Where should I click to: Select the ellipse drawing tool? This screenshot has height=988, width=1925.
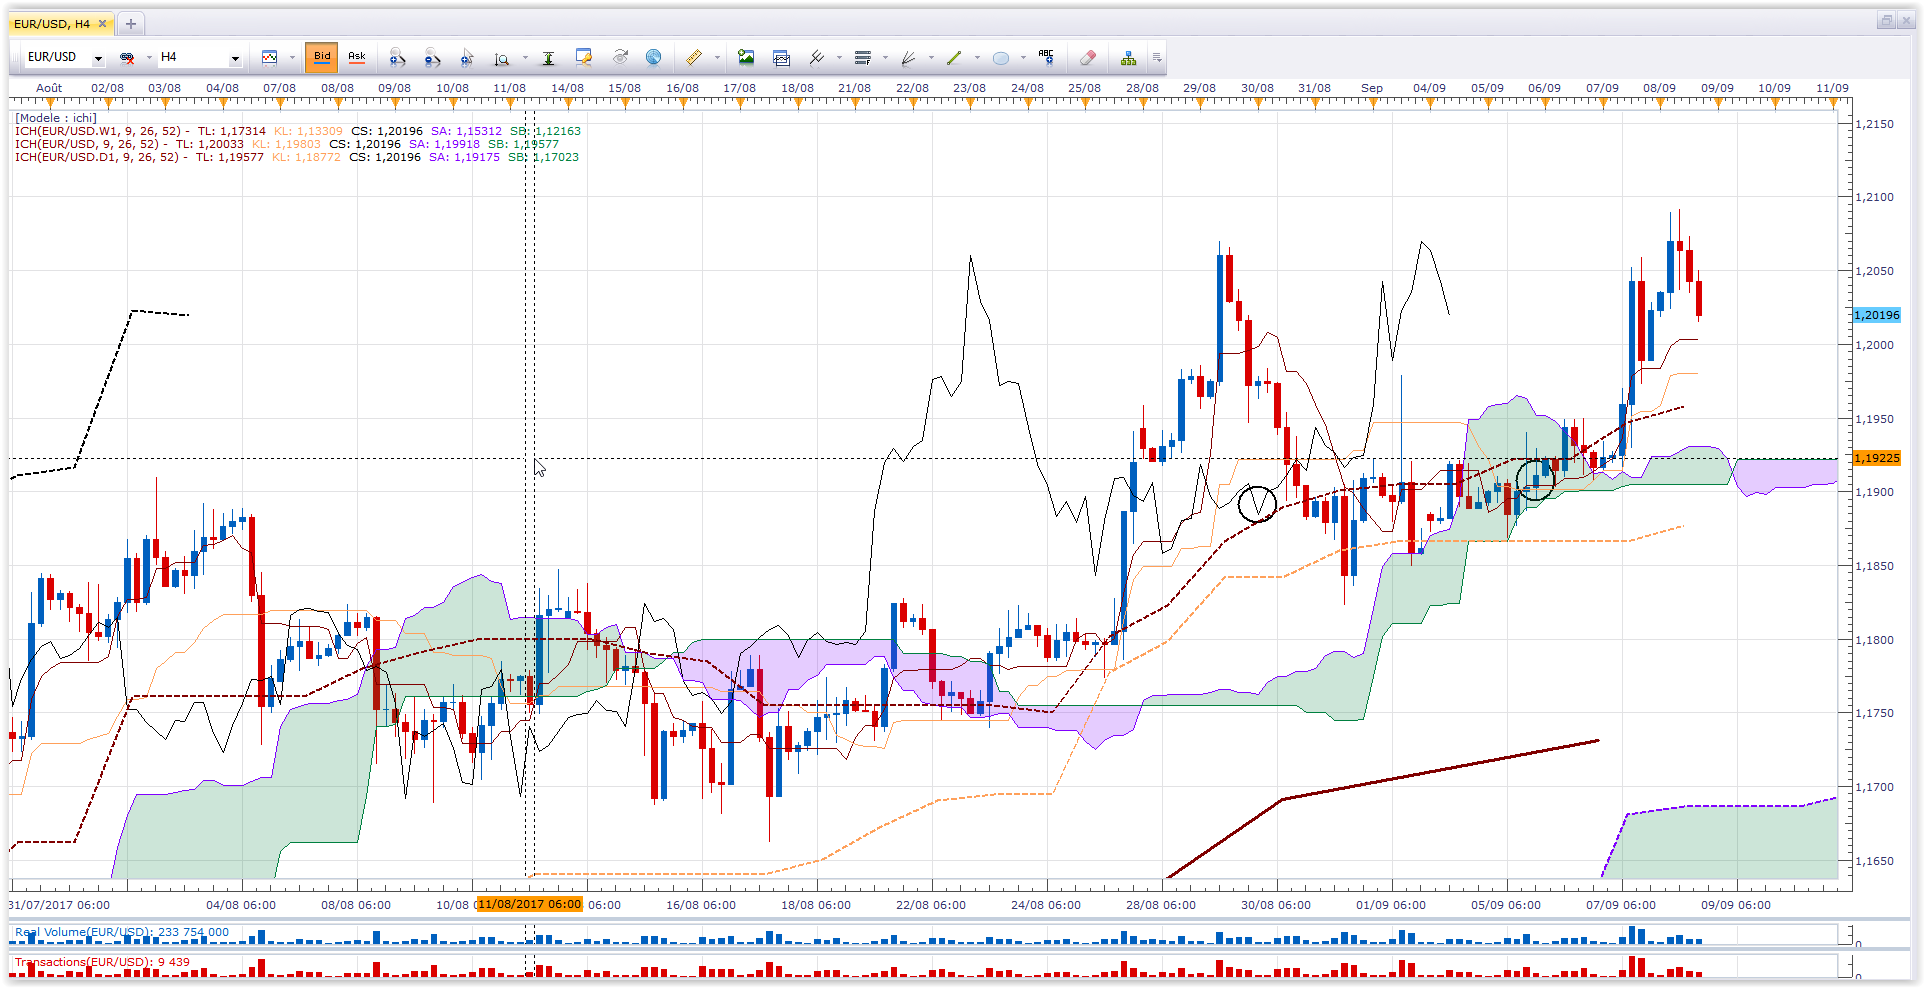coord(1000,58)
